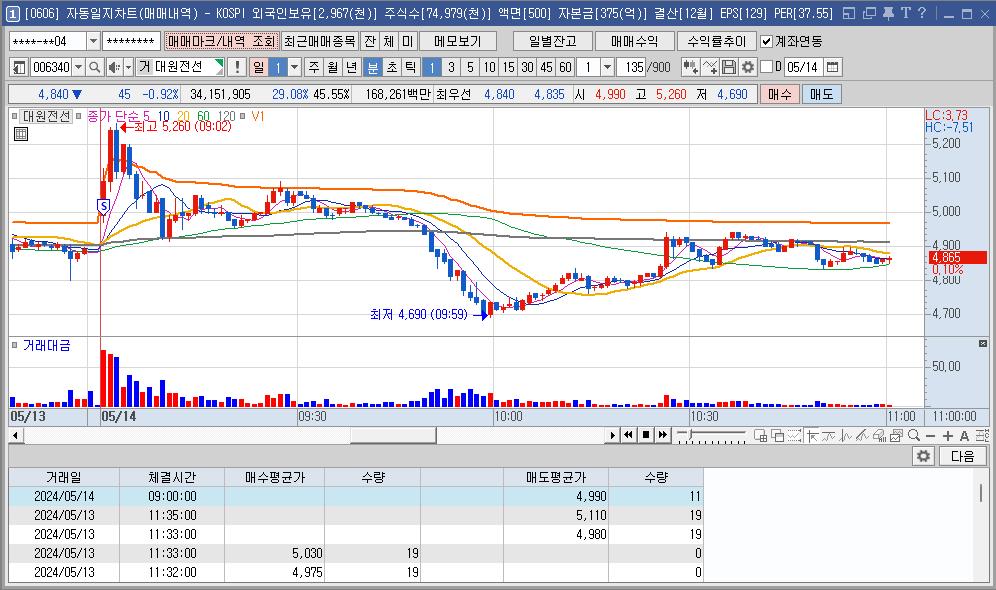The image size is (996, 590).
Task: Click the red 매수 buy button
Action: (779, 94)
